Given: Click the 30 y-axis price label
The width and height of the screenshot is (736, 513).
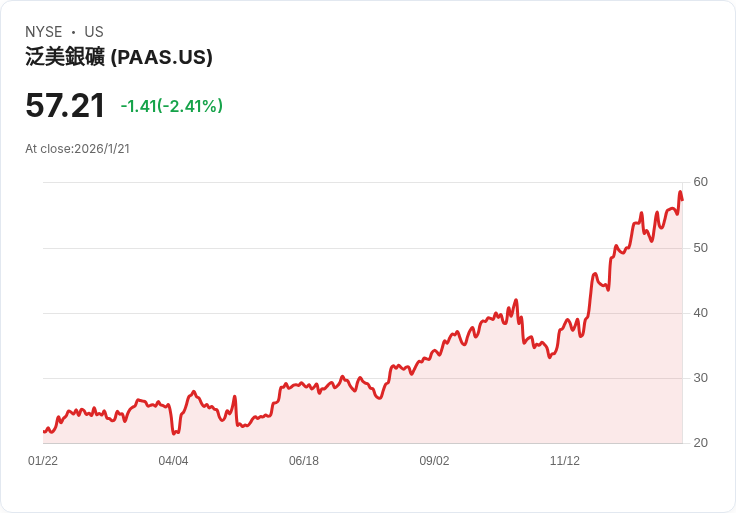Looking at the screenshot, I should click(x=700, y=378).
